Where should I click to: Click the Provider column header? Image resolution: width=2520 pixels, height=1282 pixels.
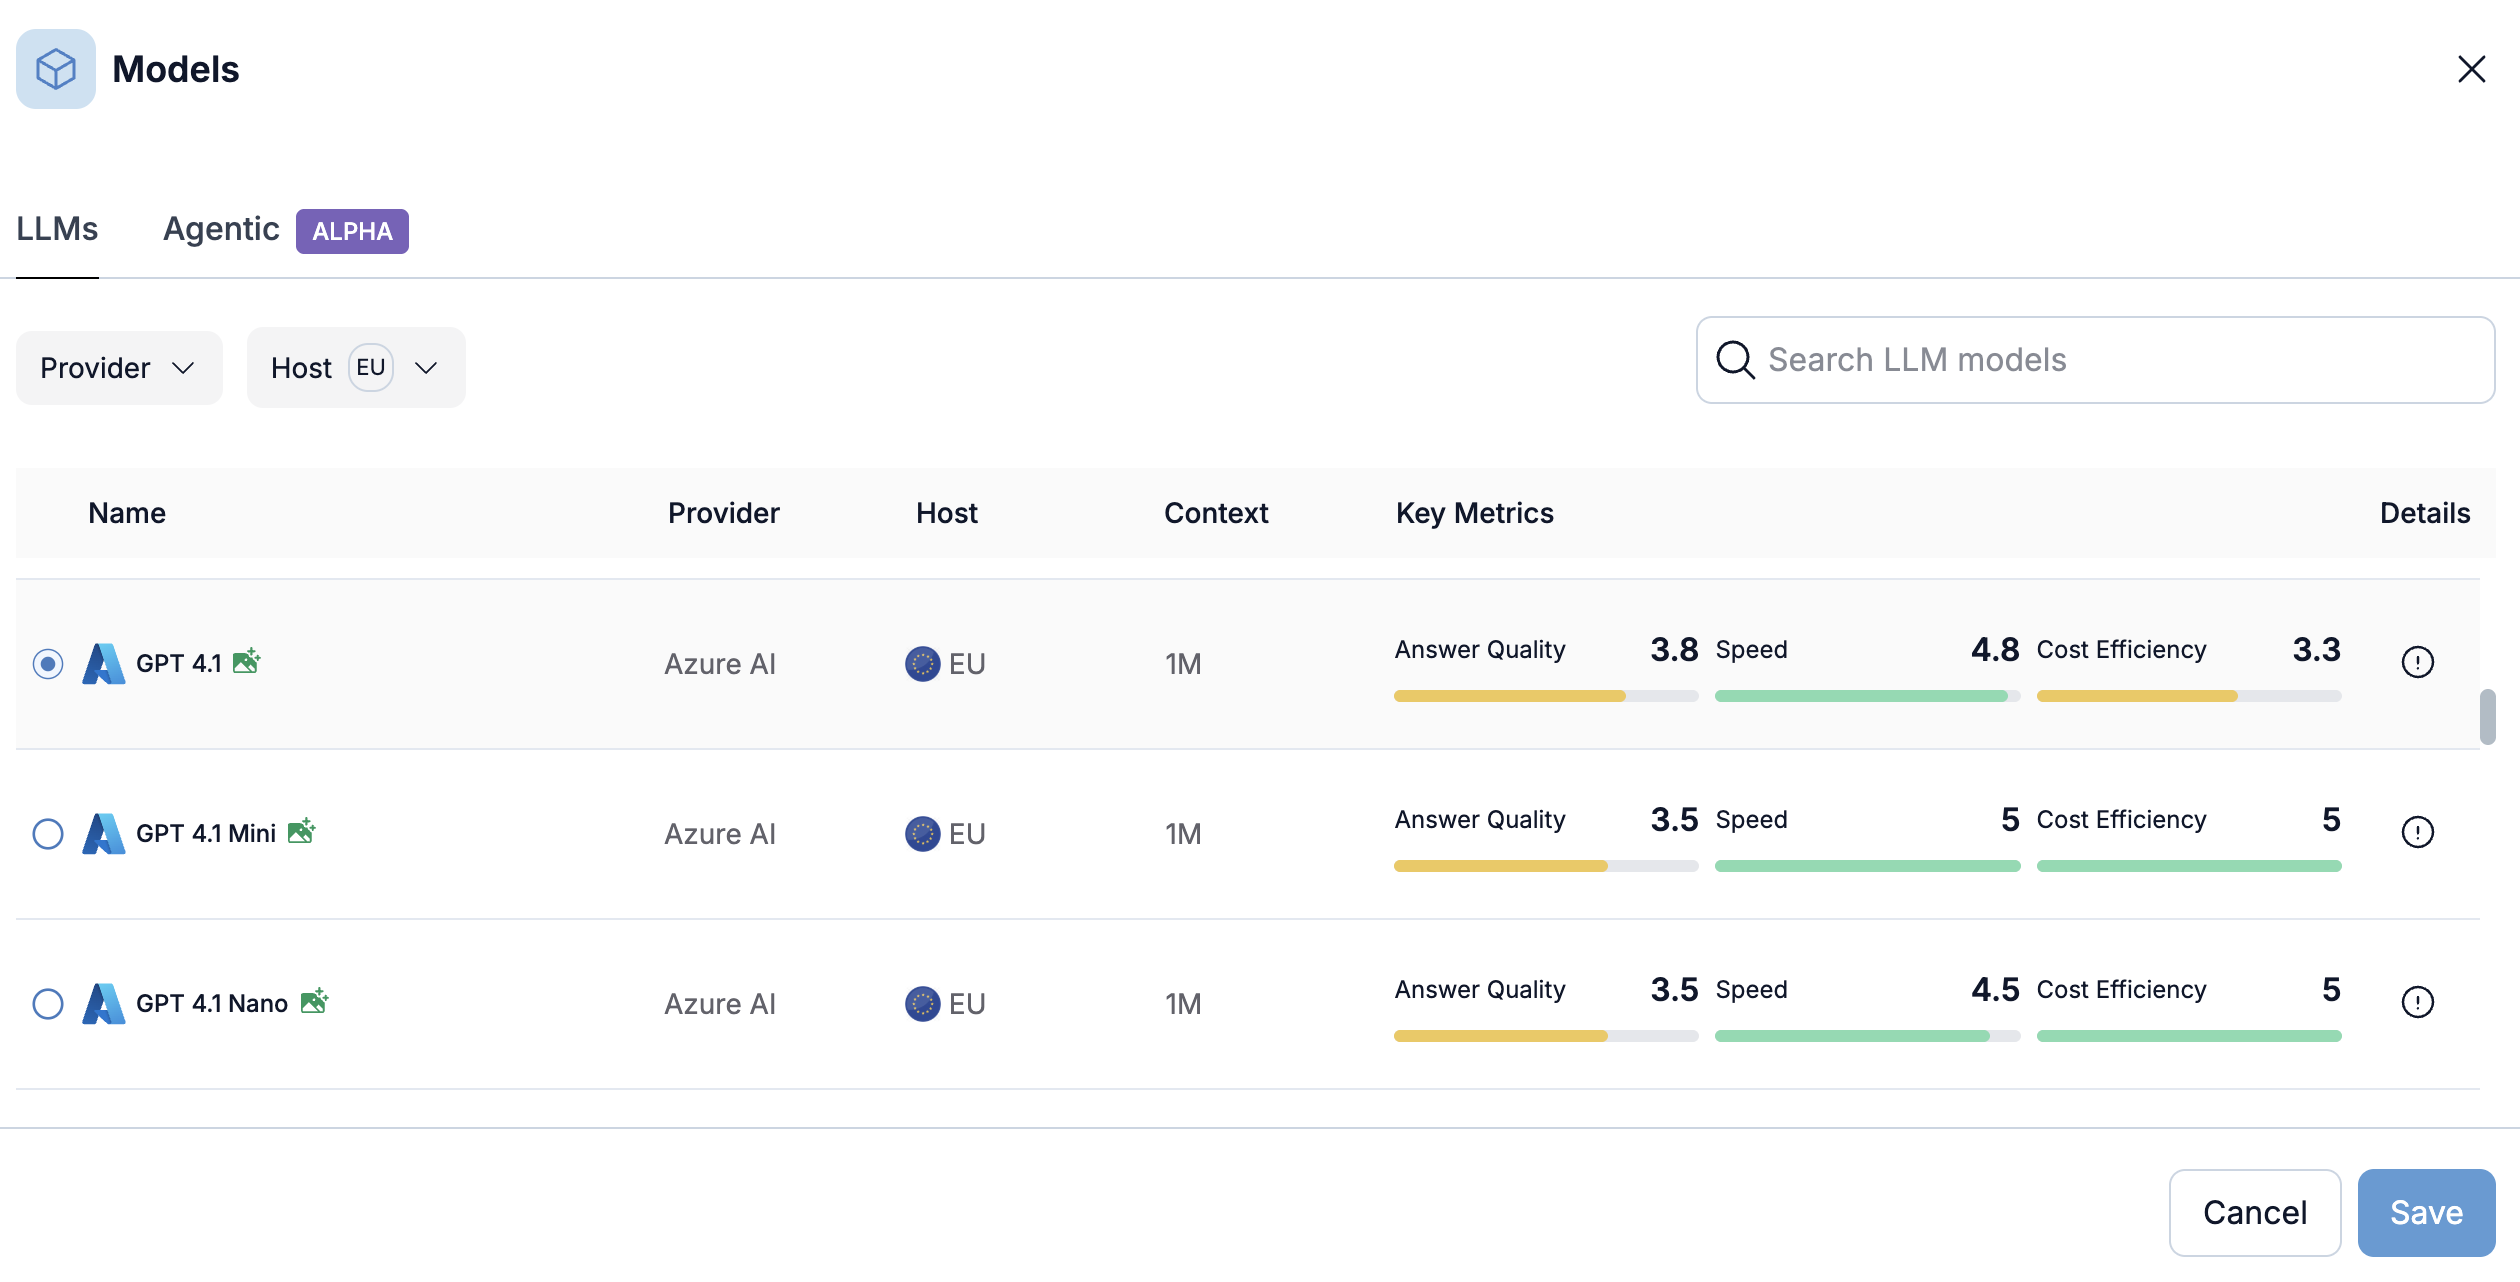click(x=723, y=513)
